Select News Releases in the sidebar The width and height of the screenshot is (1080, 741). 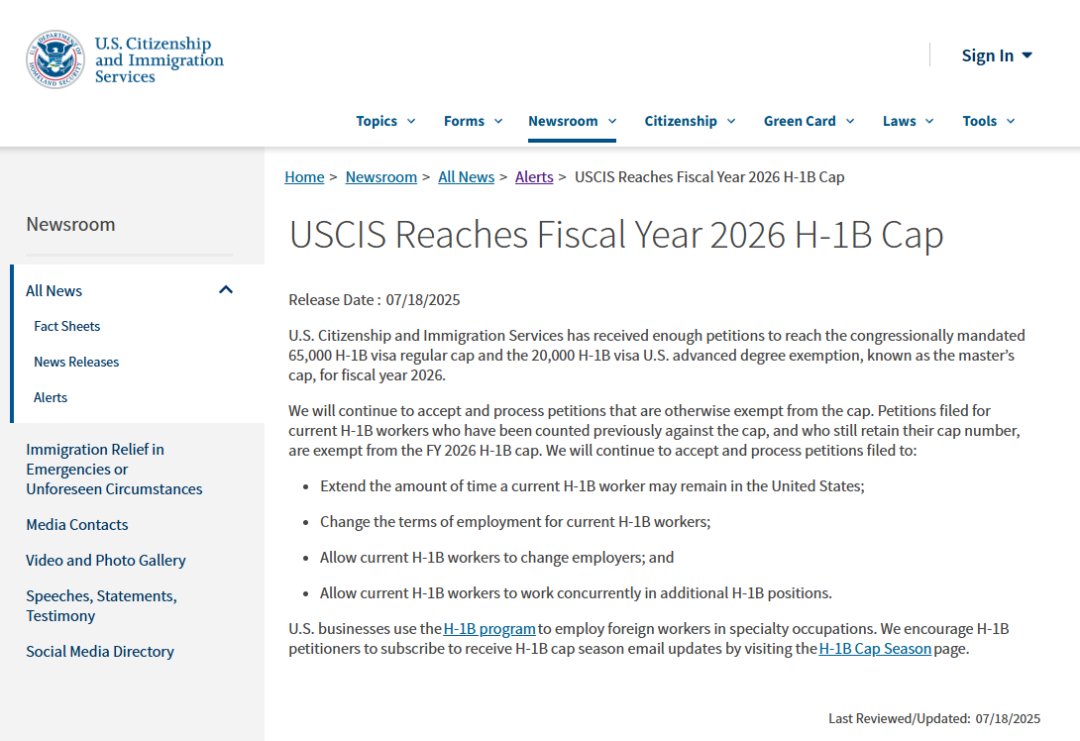(x=76, y=362)
